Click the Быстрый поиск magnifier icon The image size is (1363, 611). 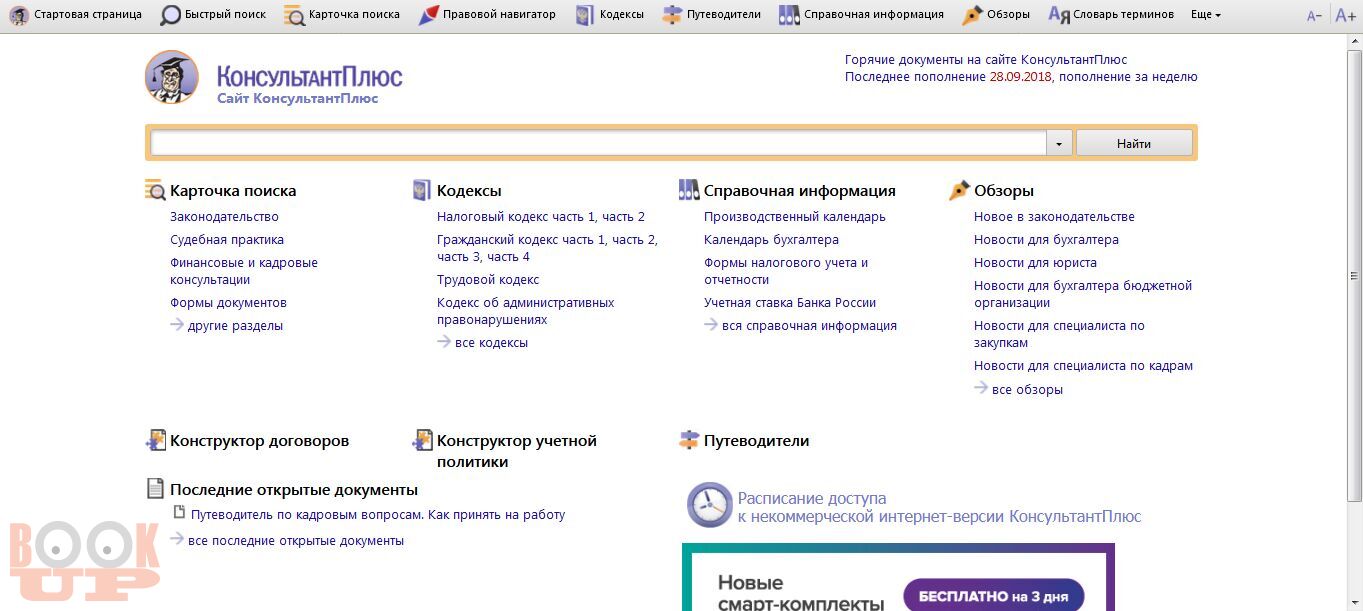171,15
